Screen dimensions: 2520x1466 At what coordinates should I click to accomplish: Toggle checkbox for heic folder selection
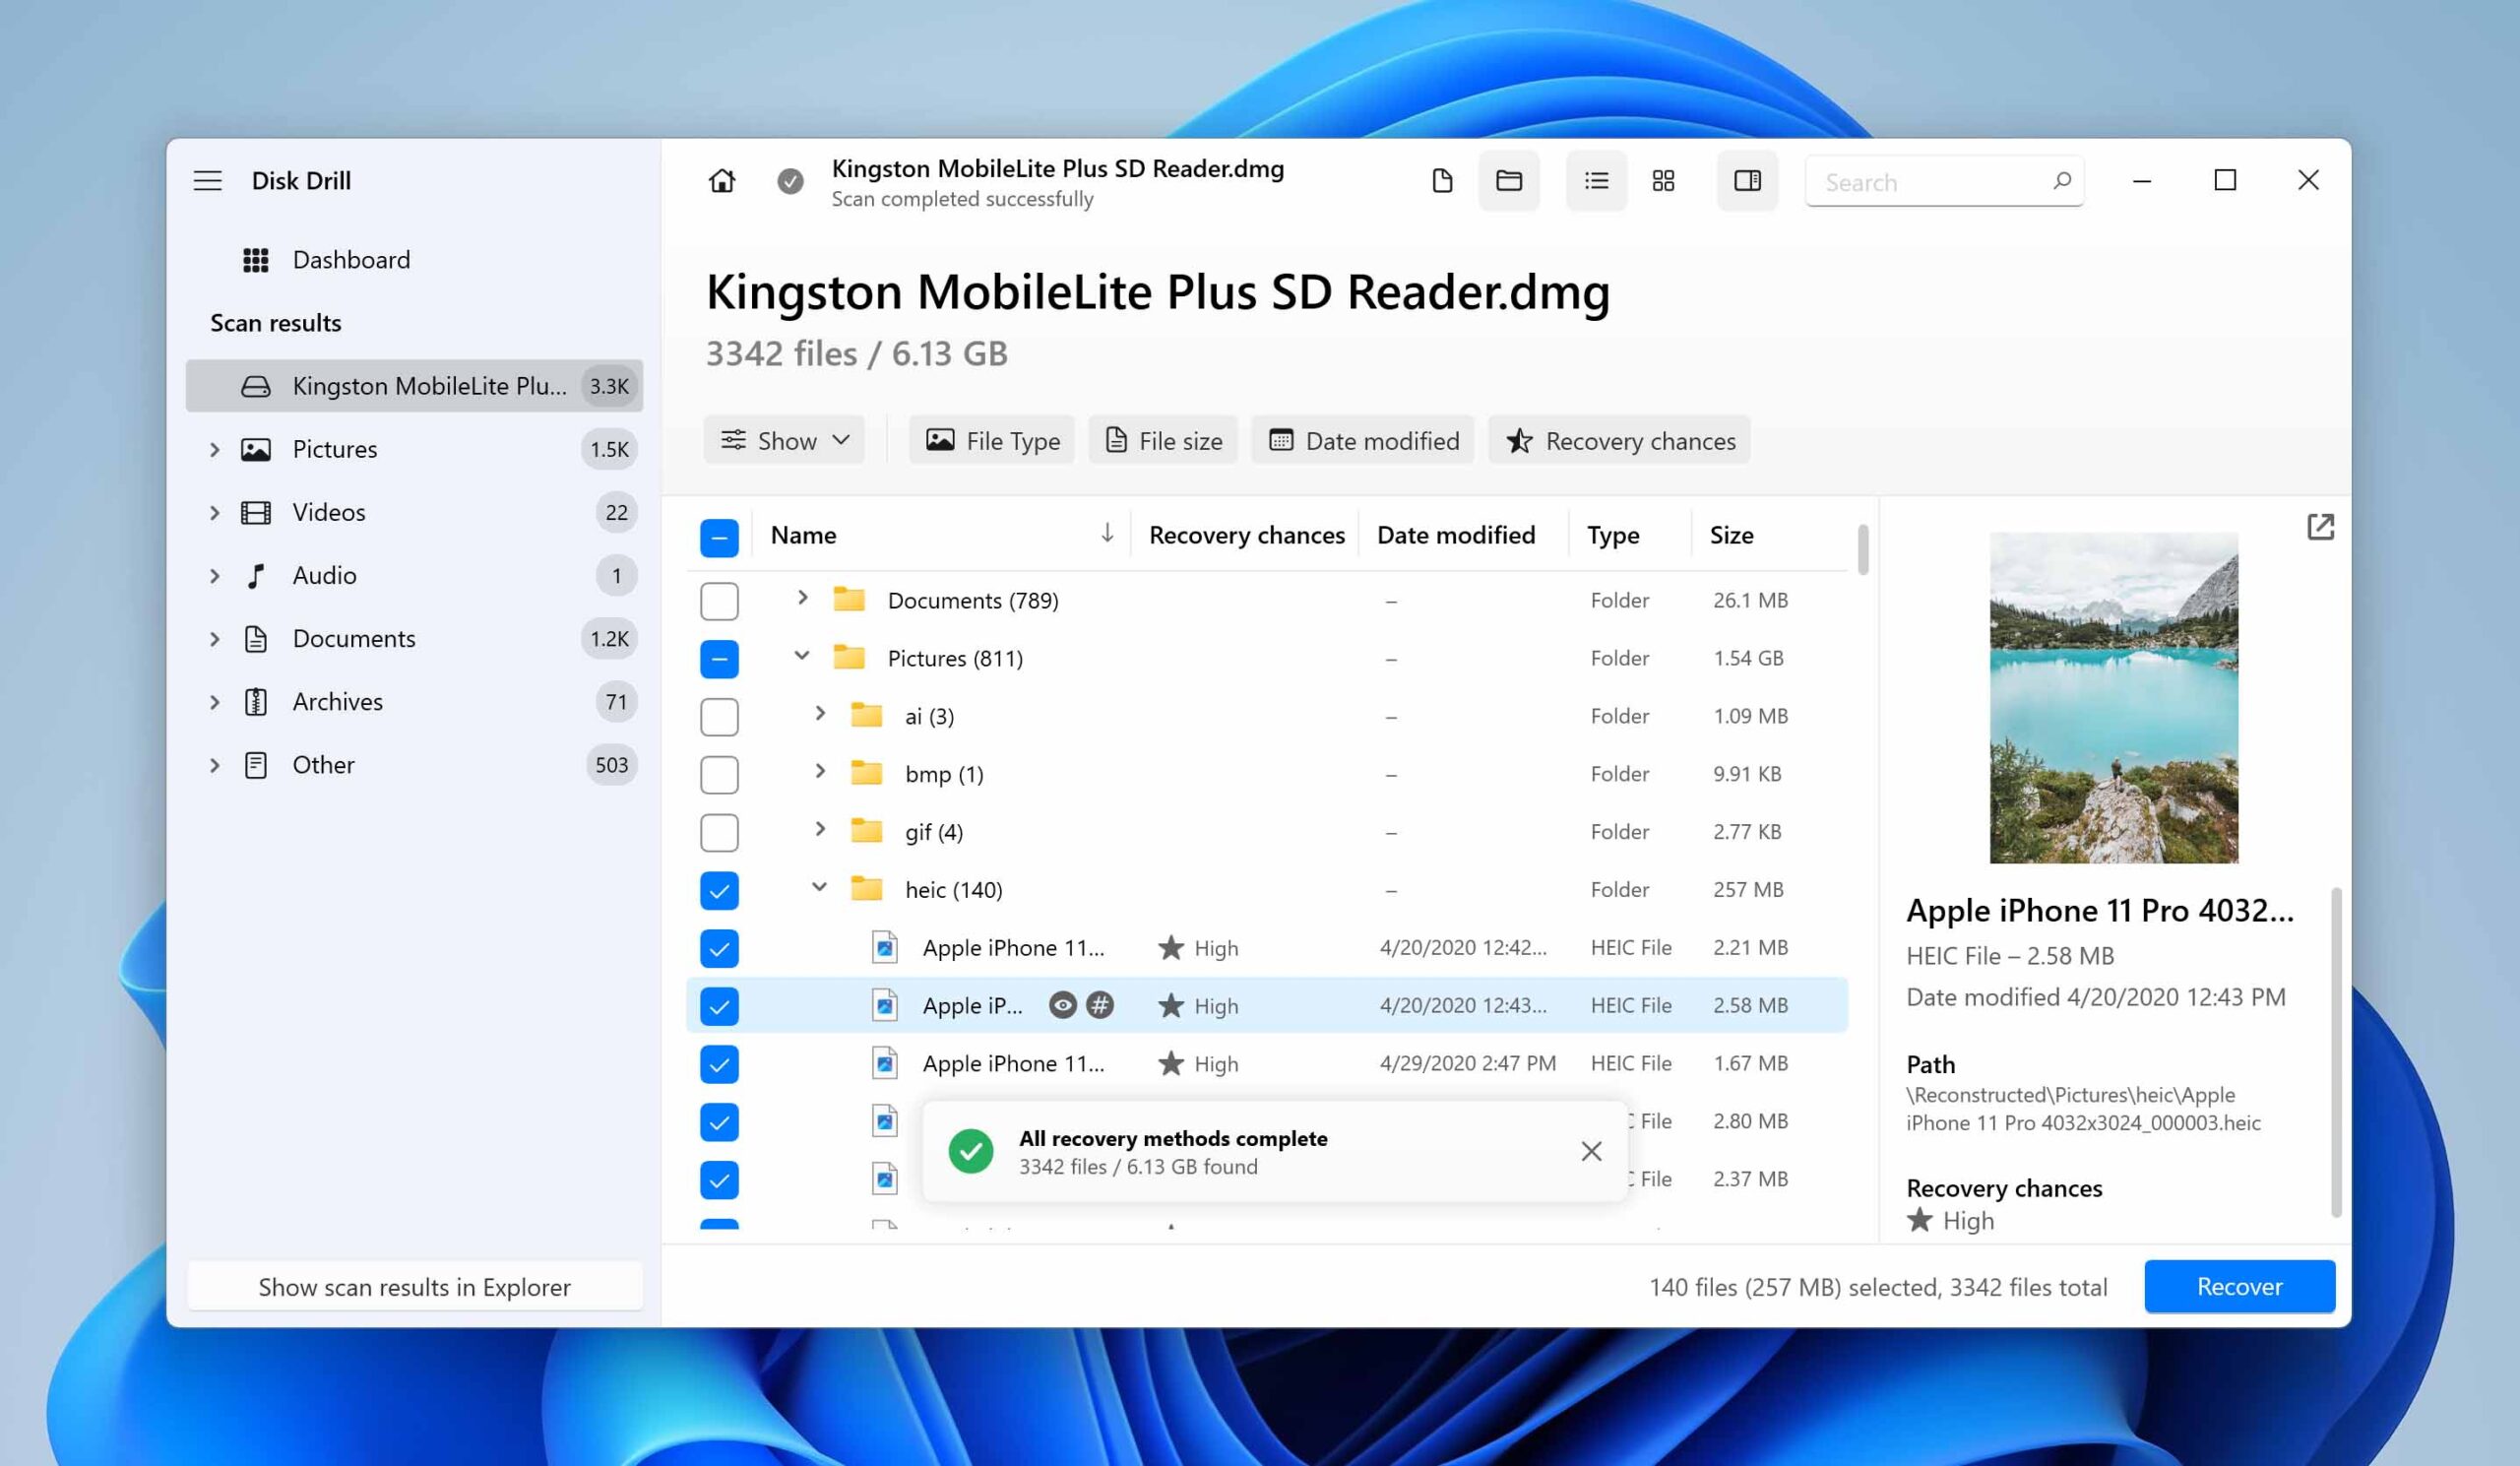pos(719,890)
